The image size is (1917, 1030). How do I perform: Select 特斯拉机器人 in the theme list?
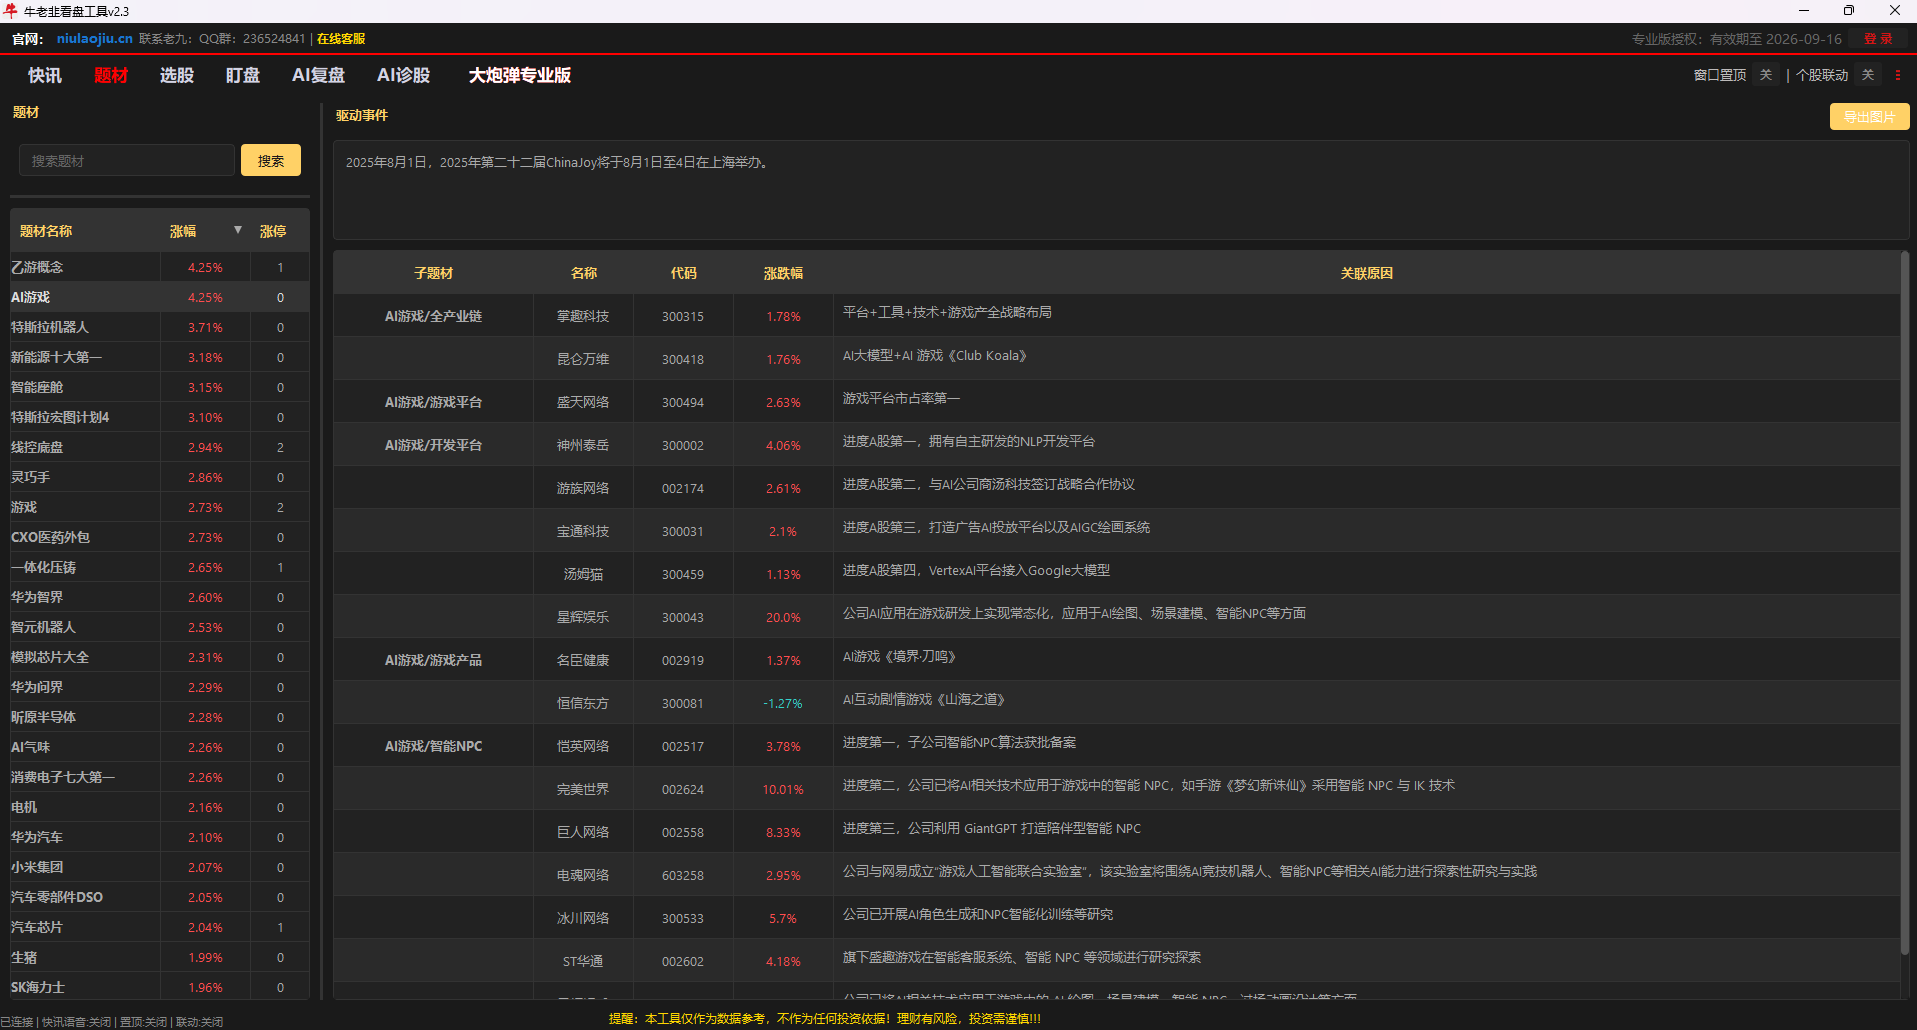pyautogui.click(x=50, y=327)
